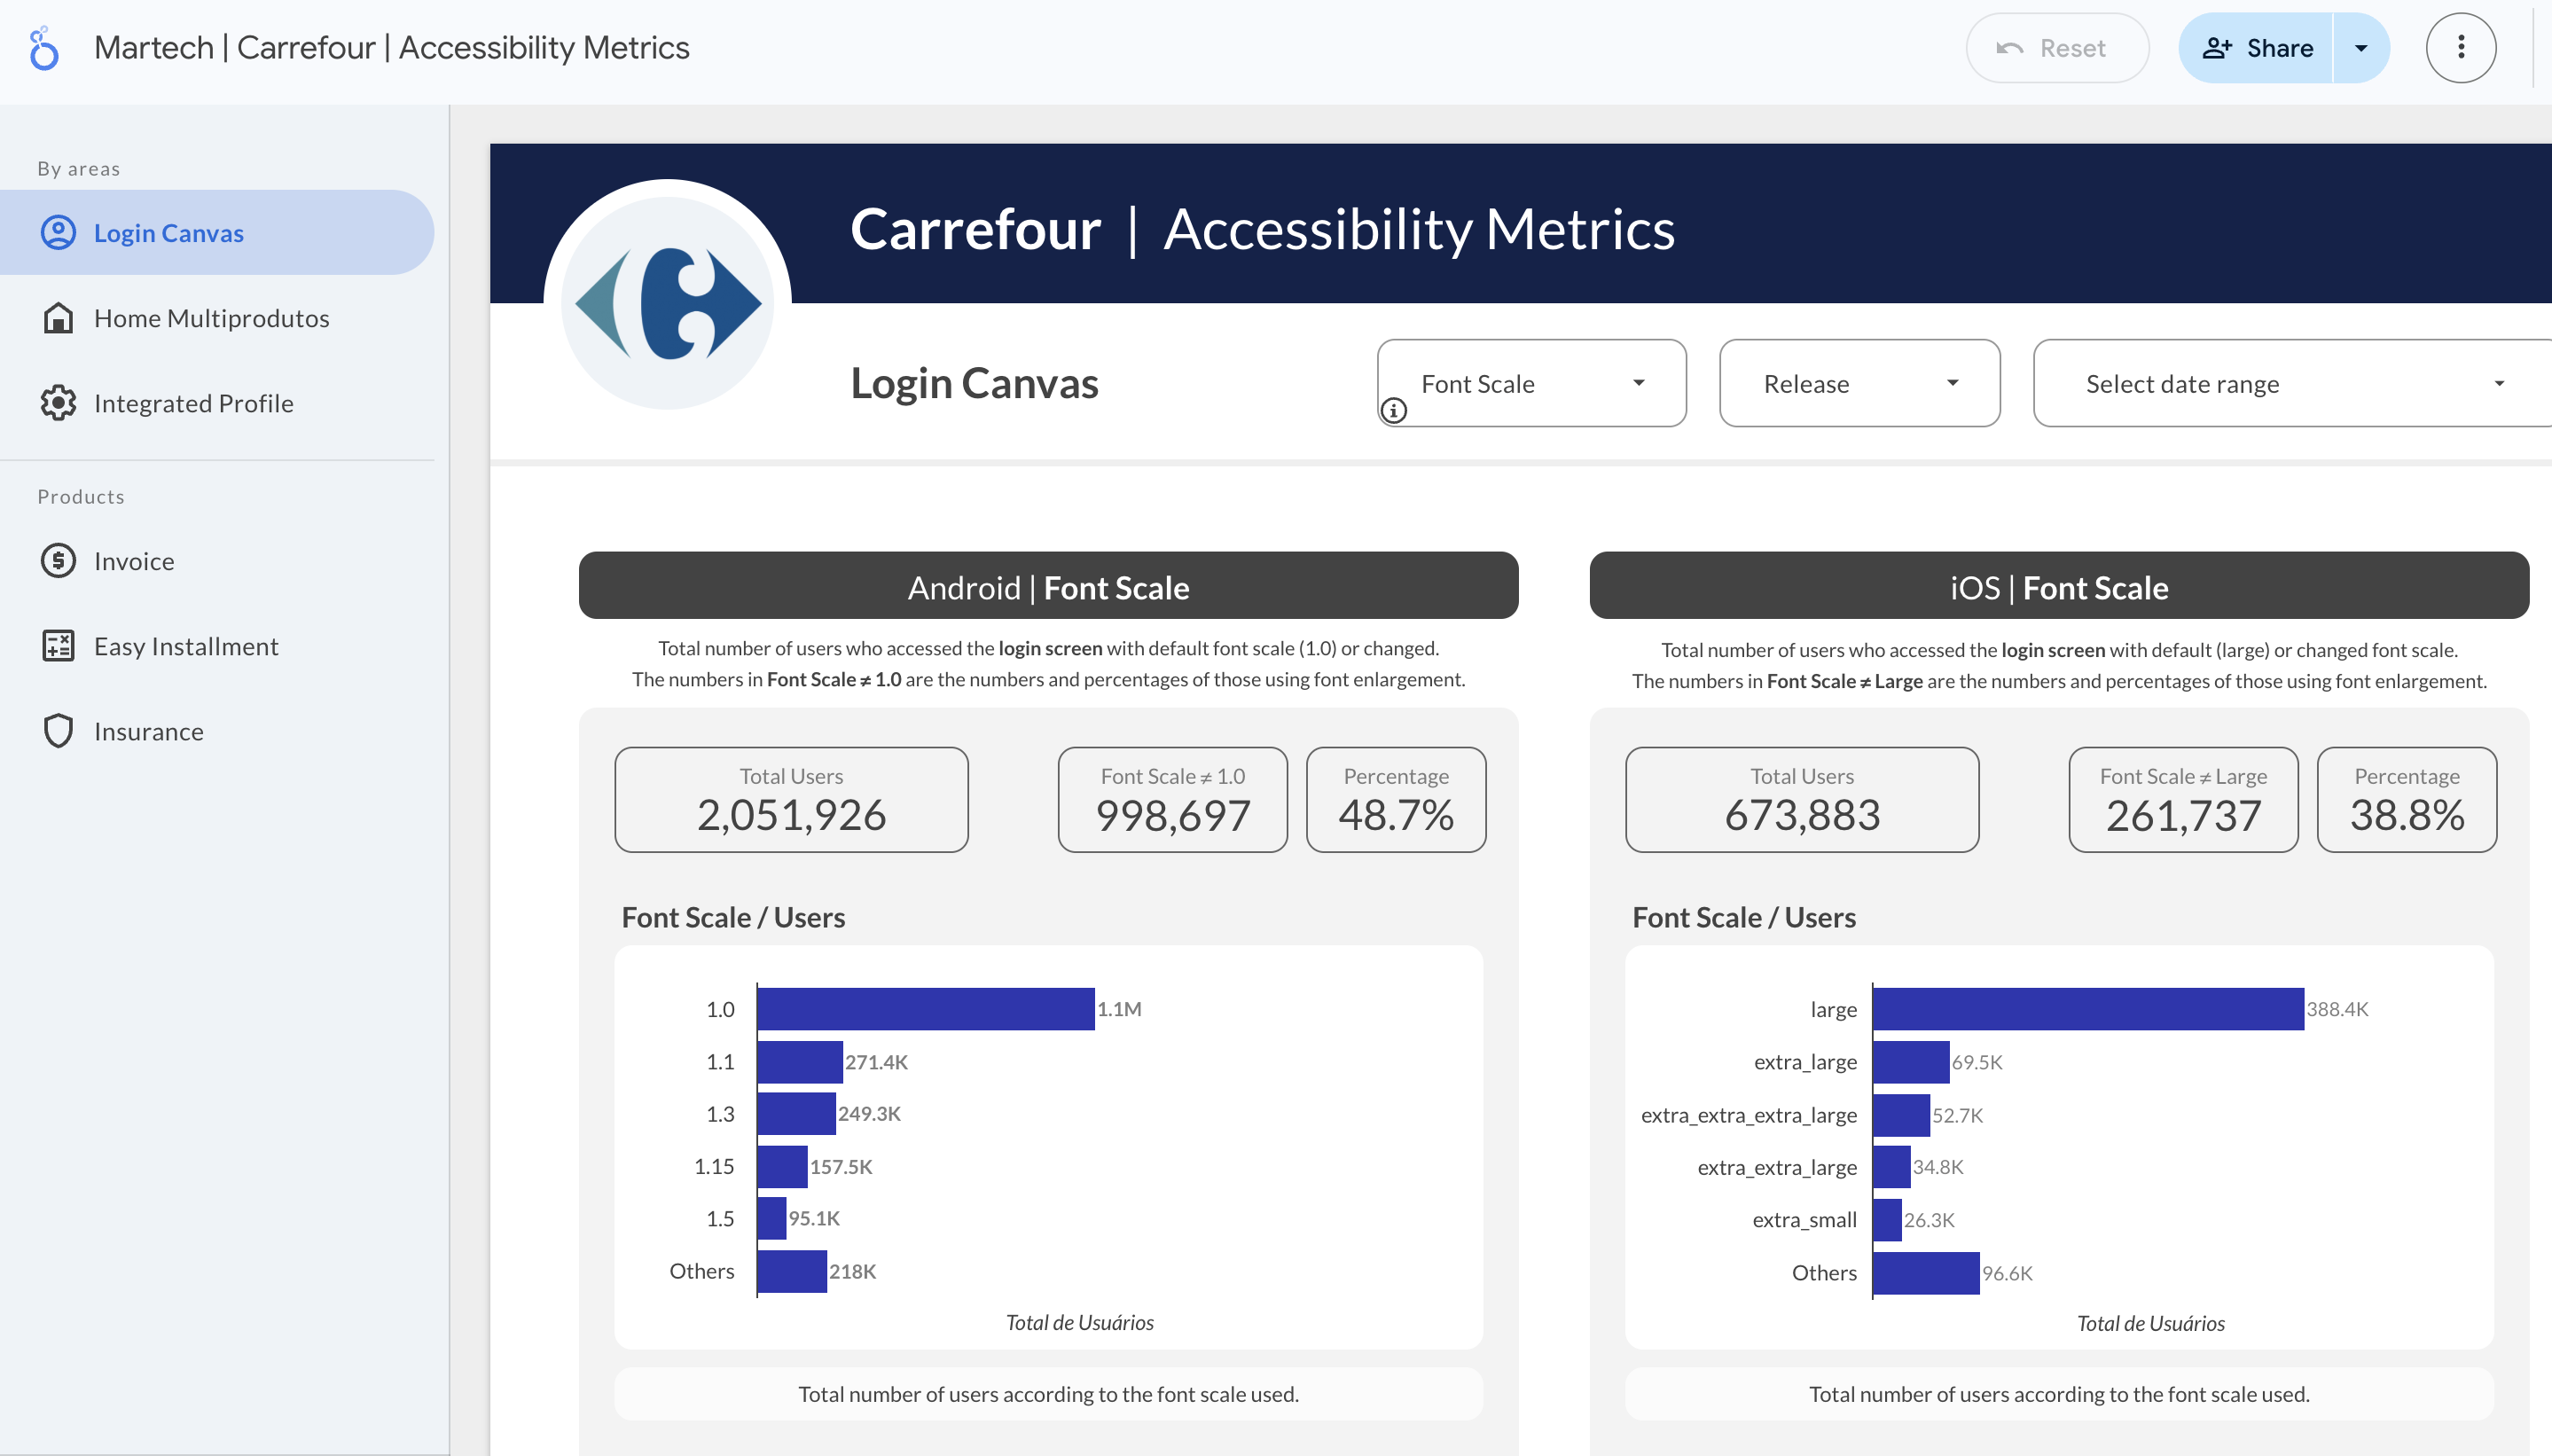Click the Login Canvas user icon
This screenshot has height=1456, width=2552.
tap(58, 232)
